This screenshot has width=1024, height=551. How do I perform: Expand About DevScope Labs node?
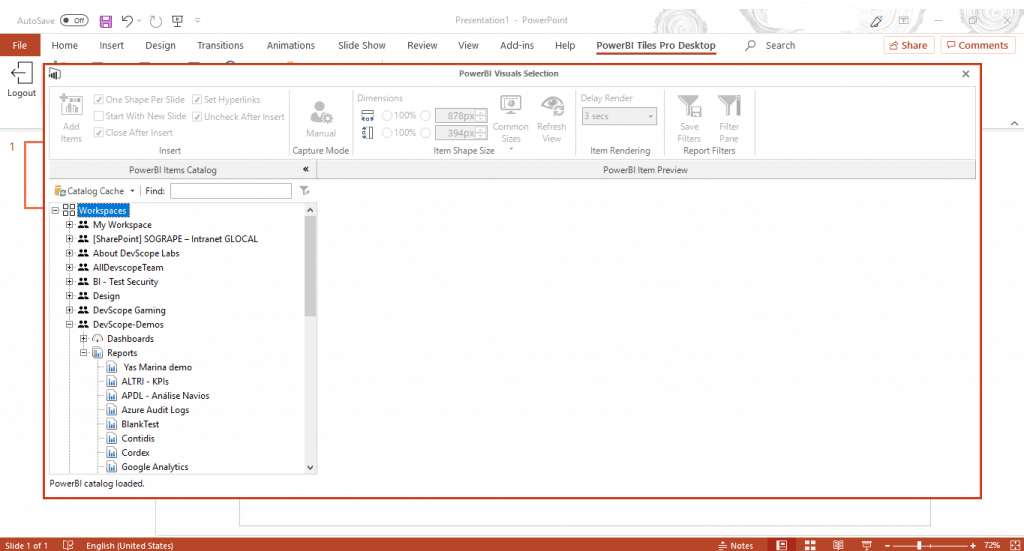tap(69, 253)
